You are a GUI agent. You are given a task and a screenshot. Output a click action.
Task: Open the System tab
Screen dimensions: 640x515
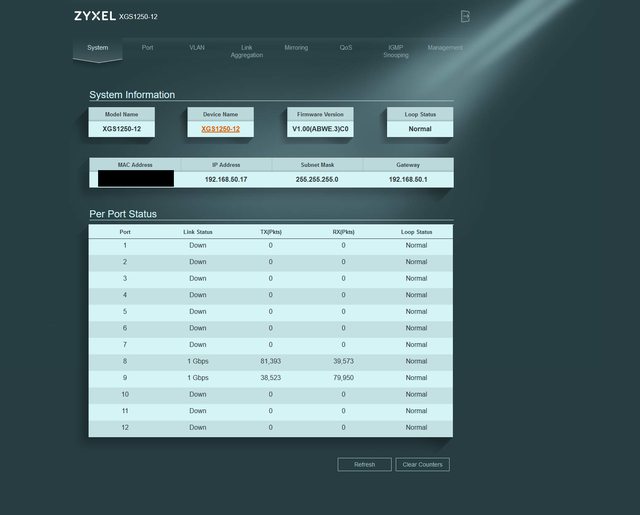[x=97, y=47]
